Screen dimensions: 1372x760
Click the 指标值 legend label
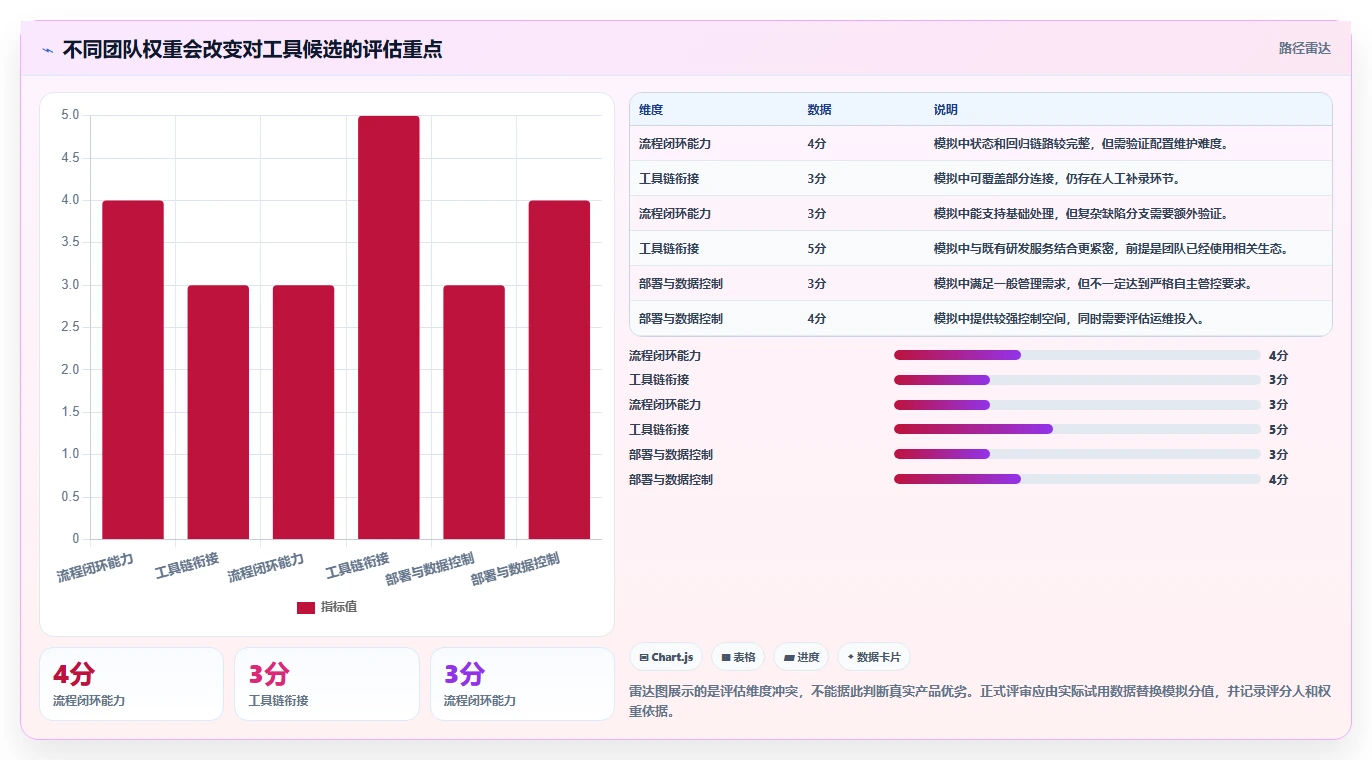pyautogui.click(x=339, y=607)
